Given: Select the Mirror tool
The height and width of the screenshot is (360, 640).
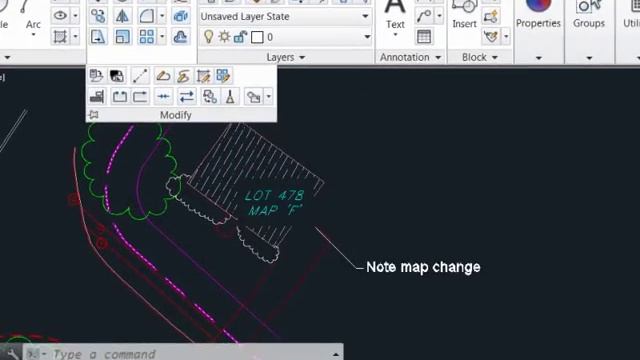Looking at the screenshot, I should 122,16.
